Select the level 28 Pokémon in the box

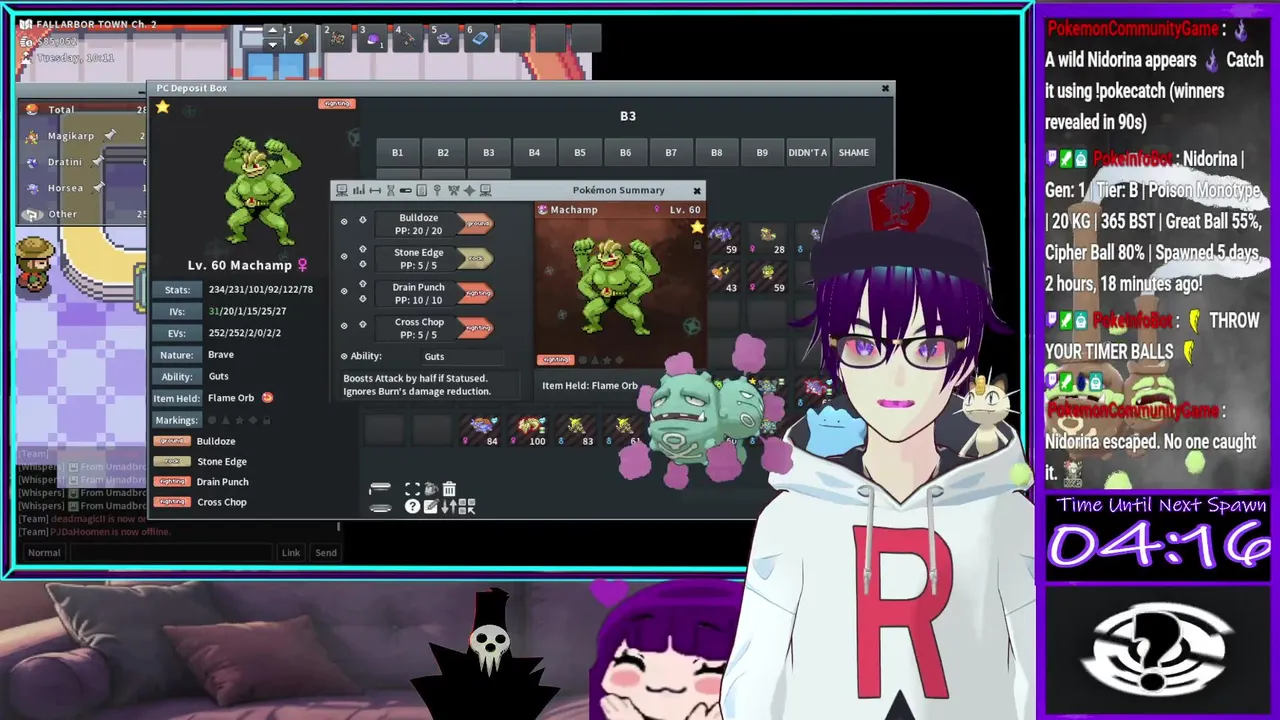click(769, 240)
